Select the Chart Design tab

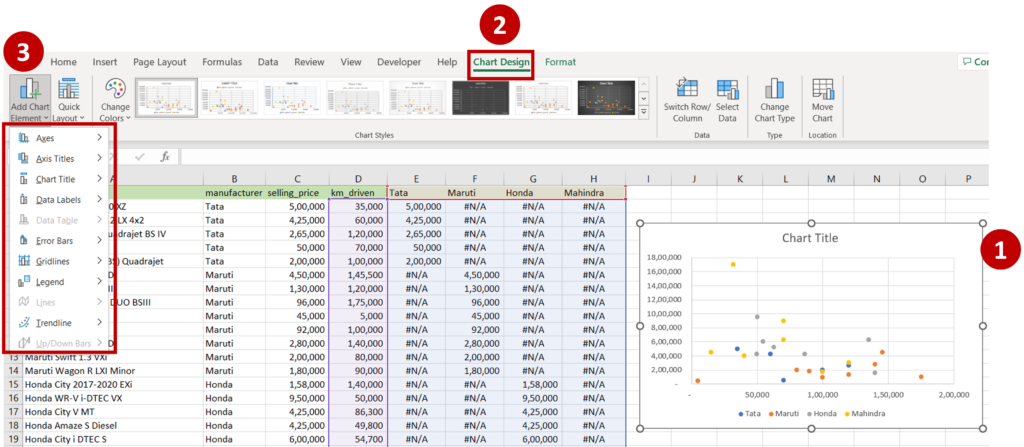[501, 63]
